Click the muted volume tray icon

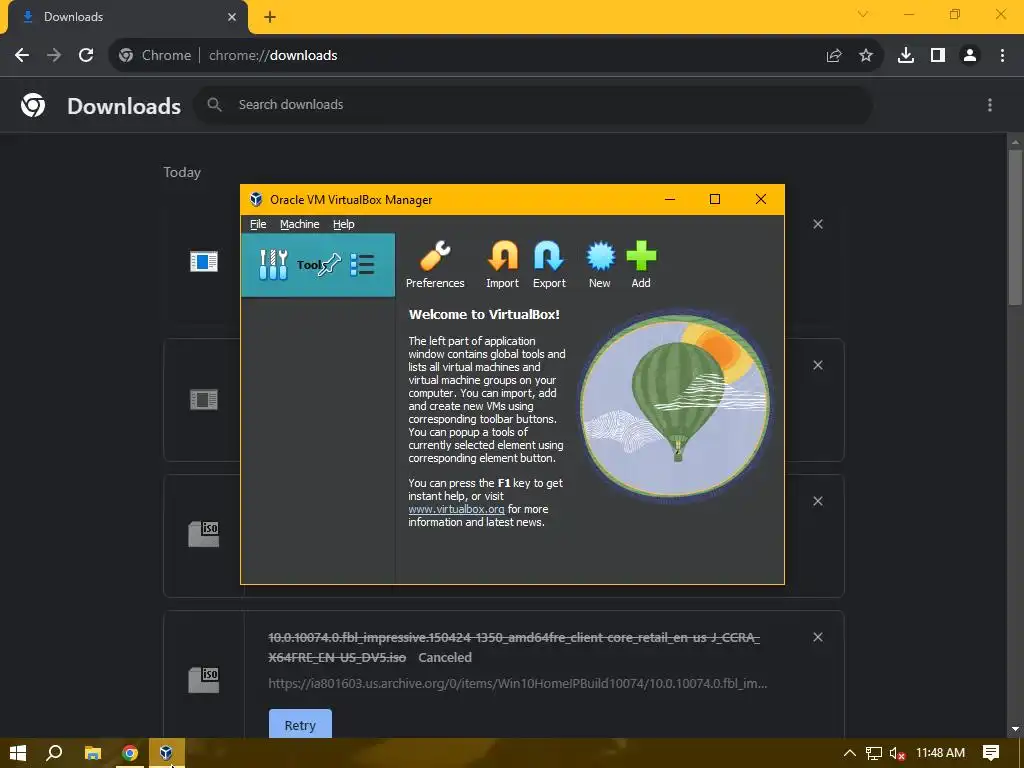897,754
